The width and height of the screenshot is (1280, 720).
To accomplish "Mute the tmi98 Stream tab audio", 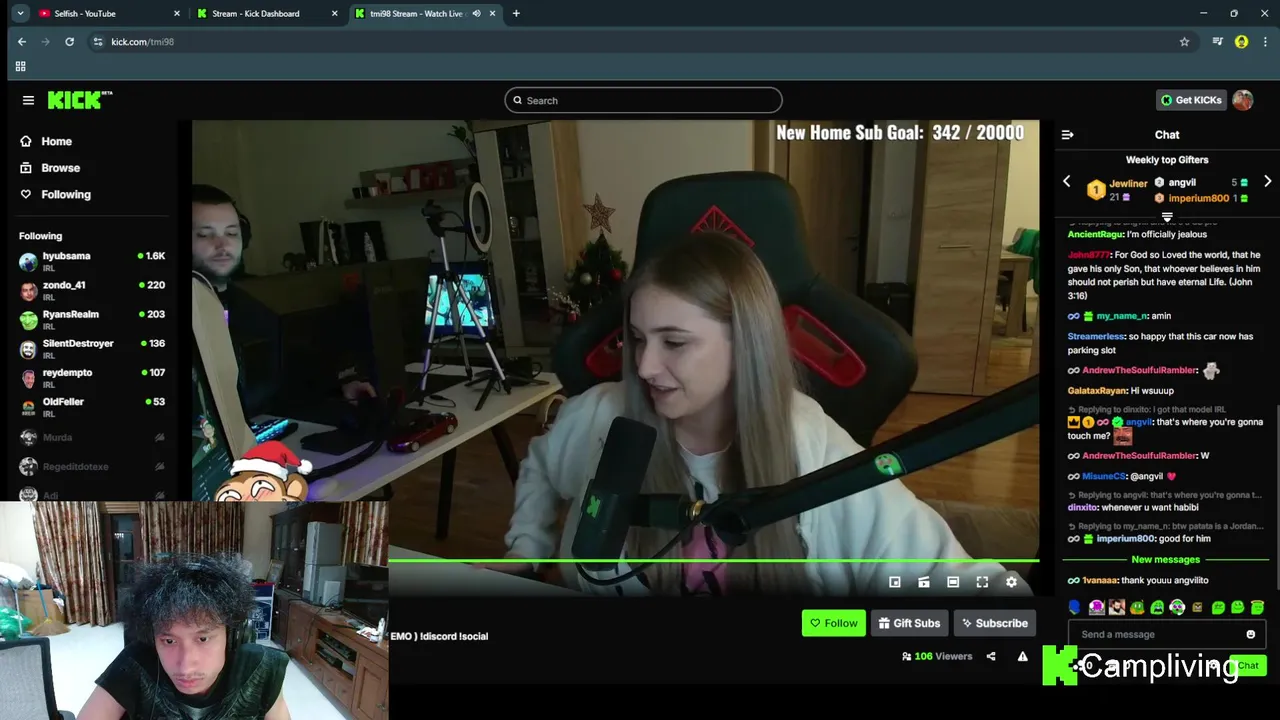I will (x=476, y=13).
